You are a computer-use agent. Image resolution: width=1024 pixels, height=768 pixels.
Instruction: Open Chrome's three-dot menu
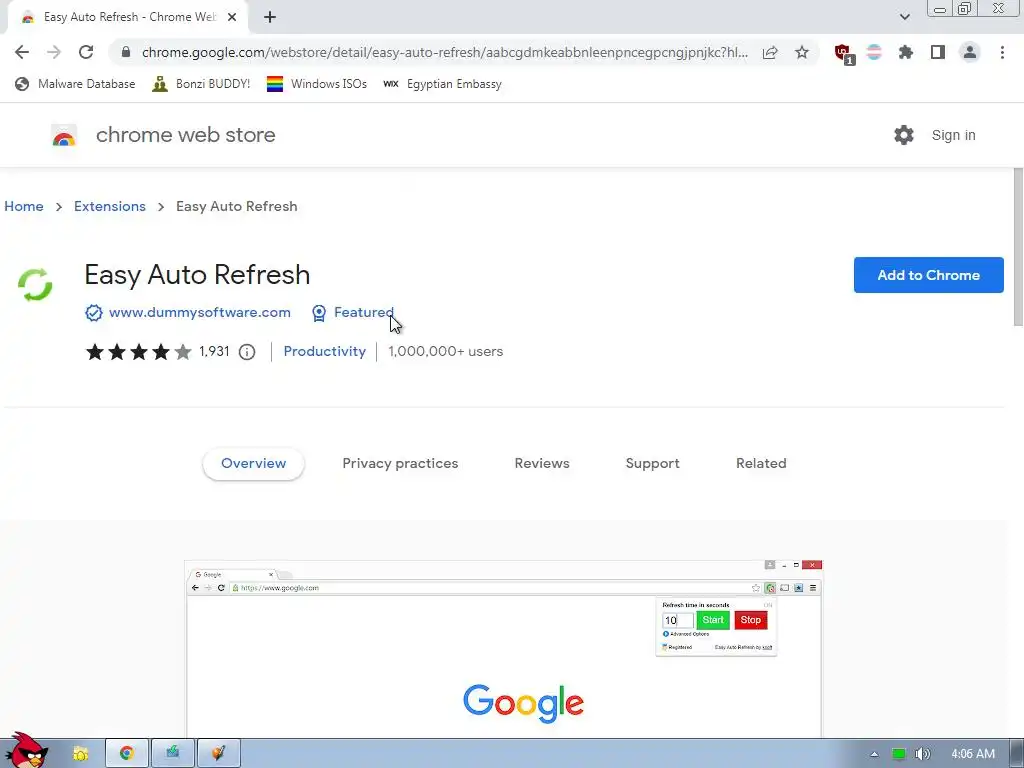tap(1002, 52)
